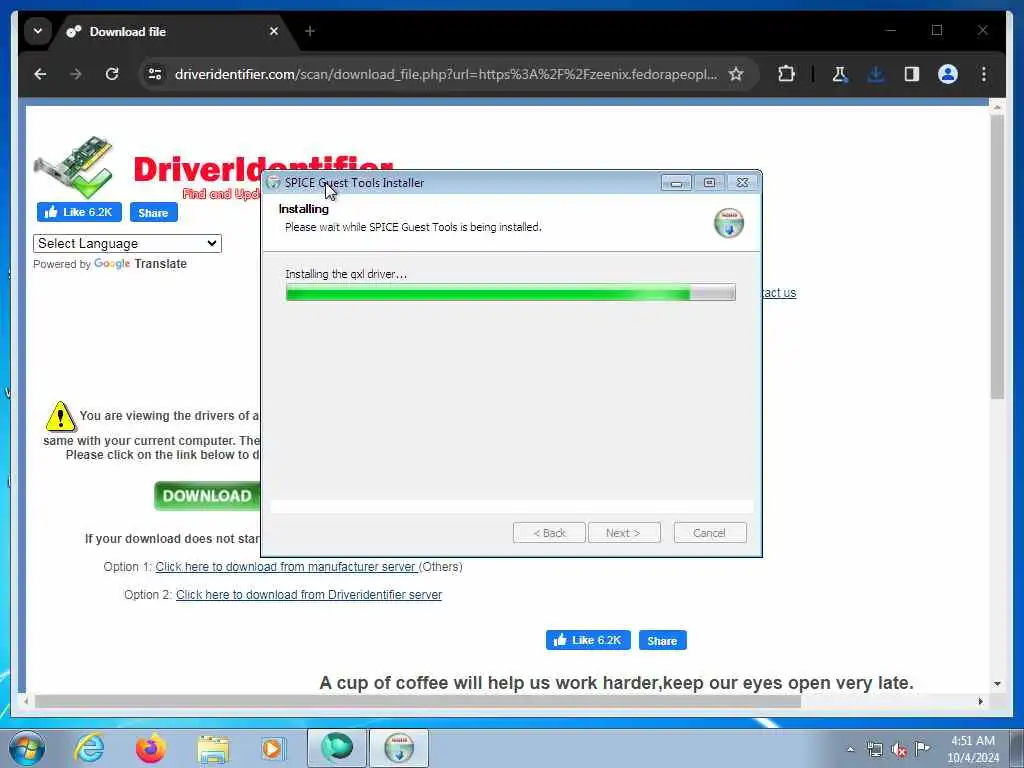Screen dimensions: 1024x768
Task: Click the horizontal page scrollbar thumb
Action: pyautogui.click(x=418, y=701)
